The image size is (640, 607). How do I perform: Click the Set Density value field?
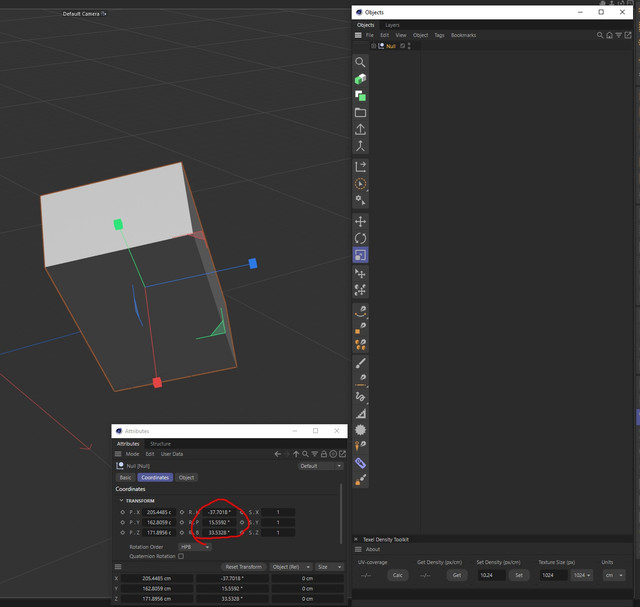[x=491, y=575]
